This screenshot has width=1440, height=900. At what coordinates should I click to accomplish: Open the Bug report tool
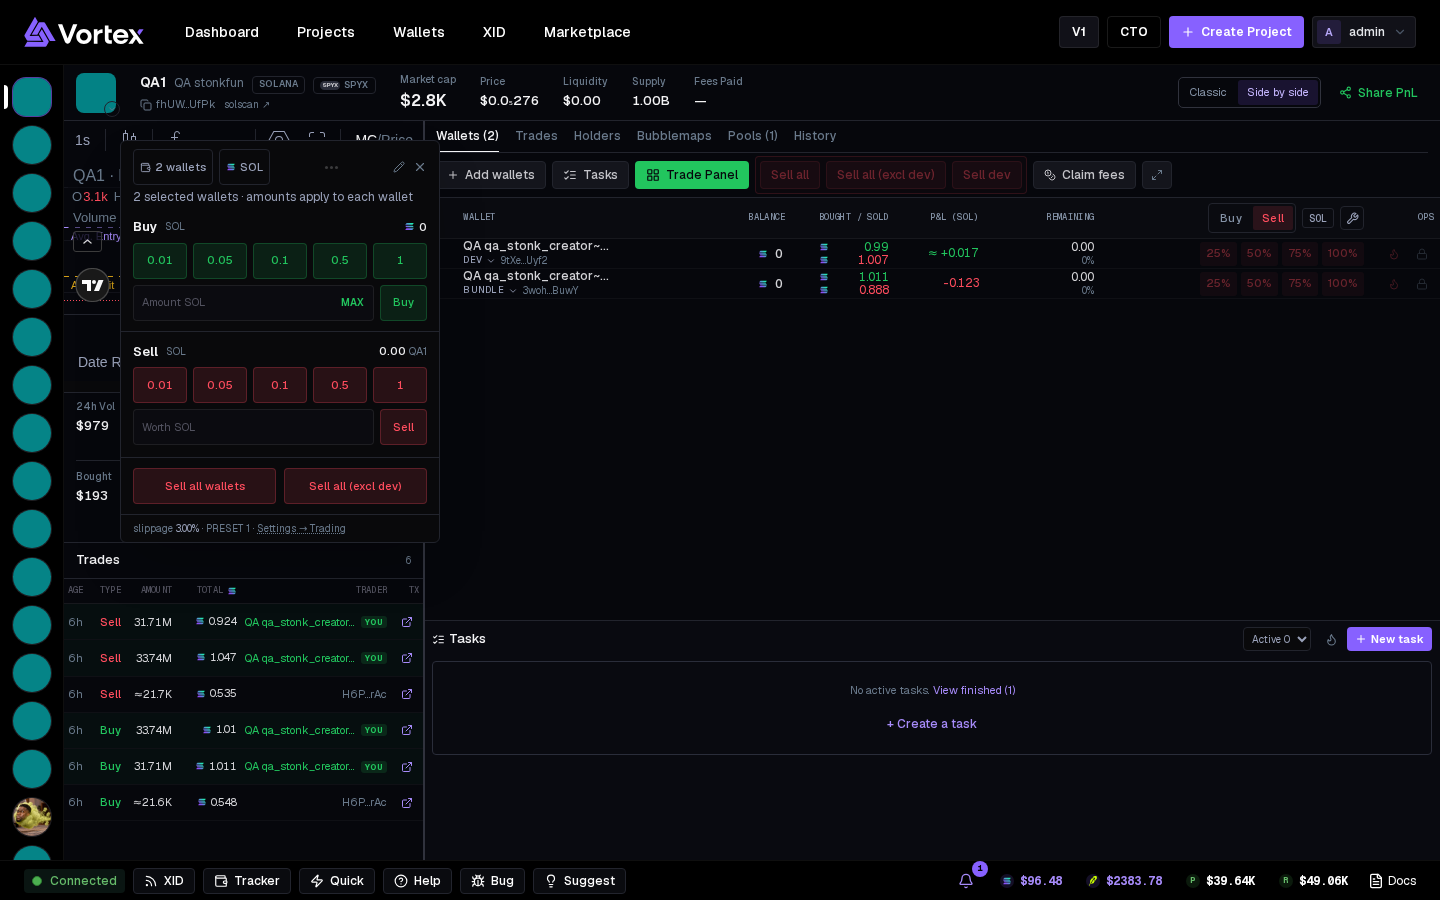click(x=492, y=881)
